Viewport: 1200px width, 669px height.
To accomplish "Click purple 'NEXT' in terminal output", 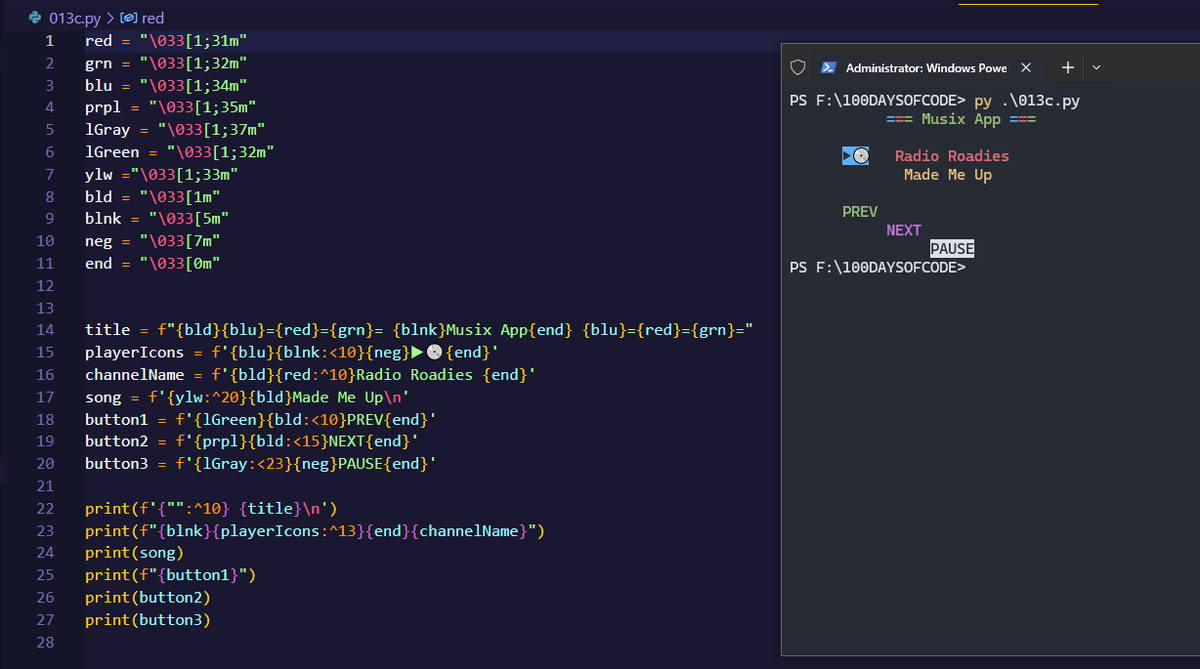I will coord(904,230).
